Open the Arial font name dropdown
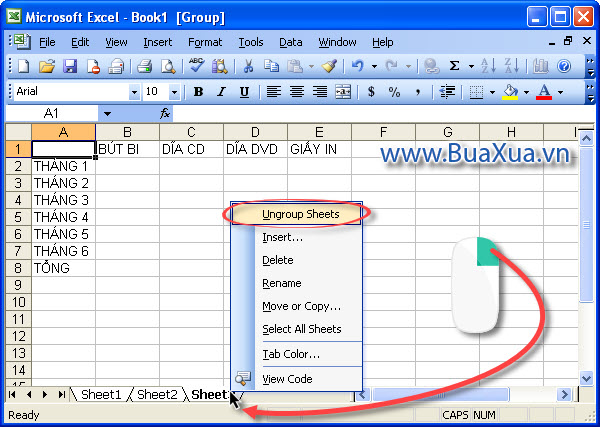 134,92
